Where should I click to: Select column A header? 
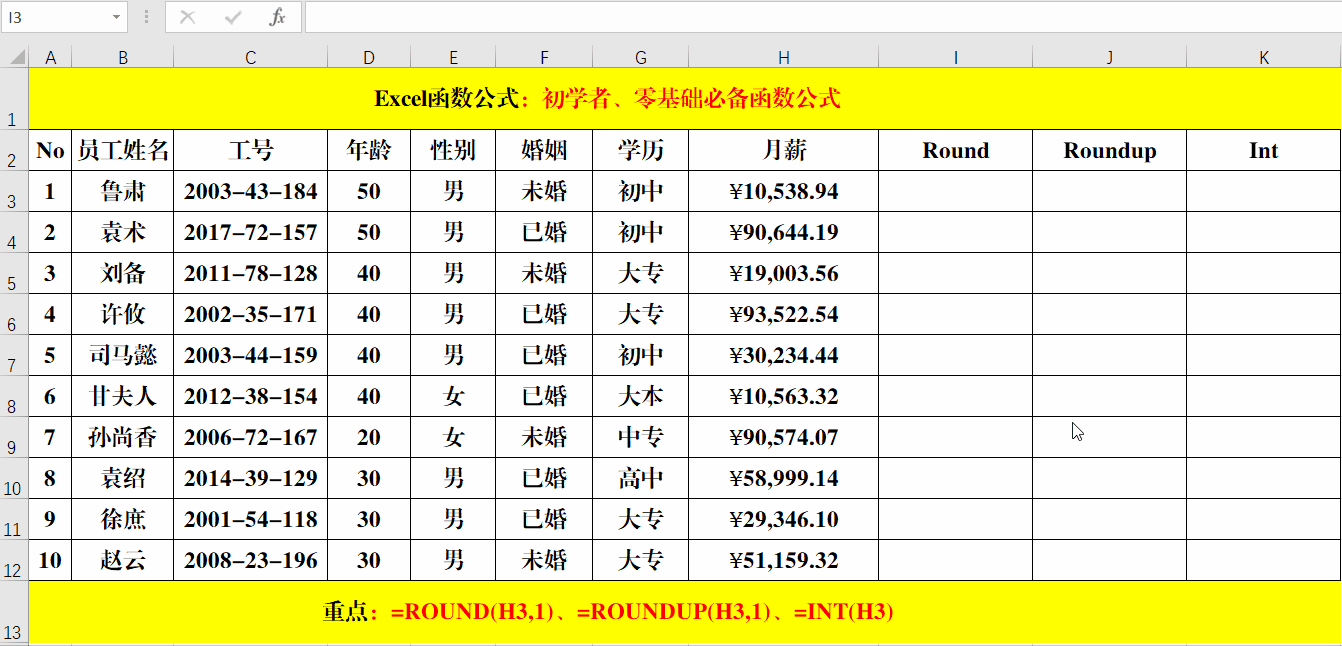click(x=51, y=58)
